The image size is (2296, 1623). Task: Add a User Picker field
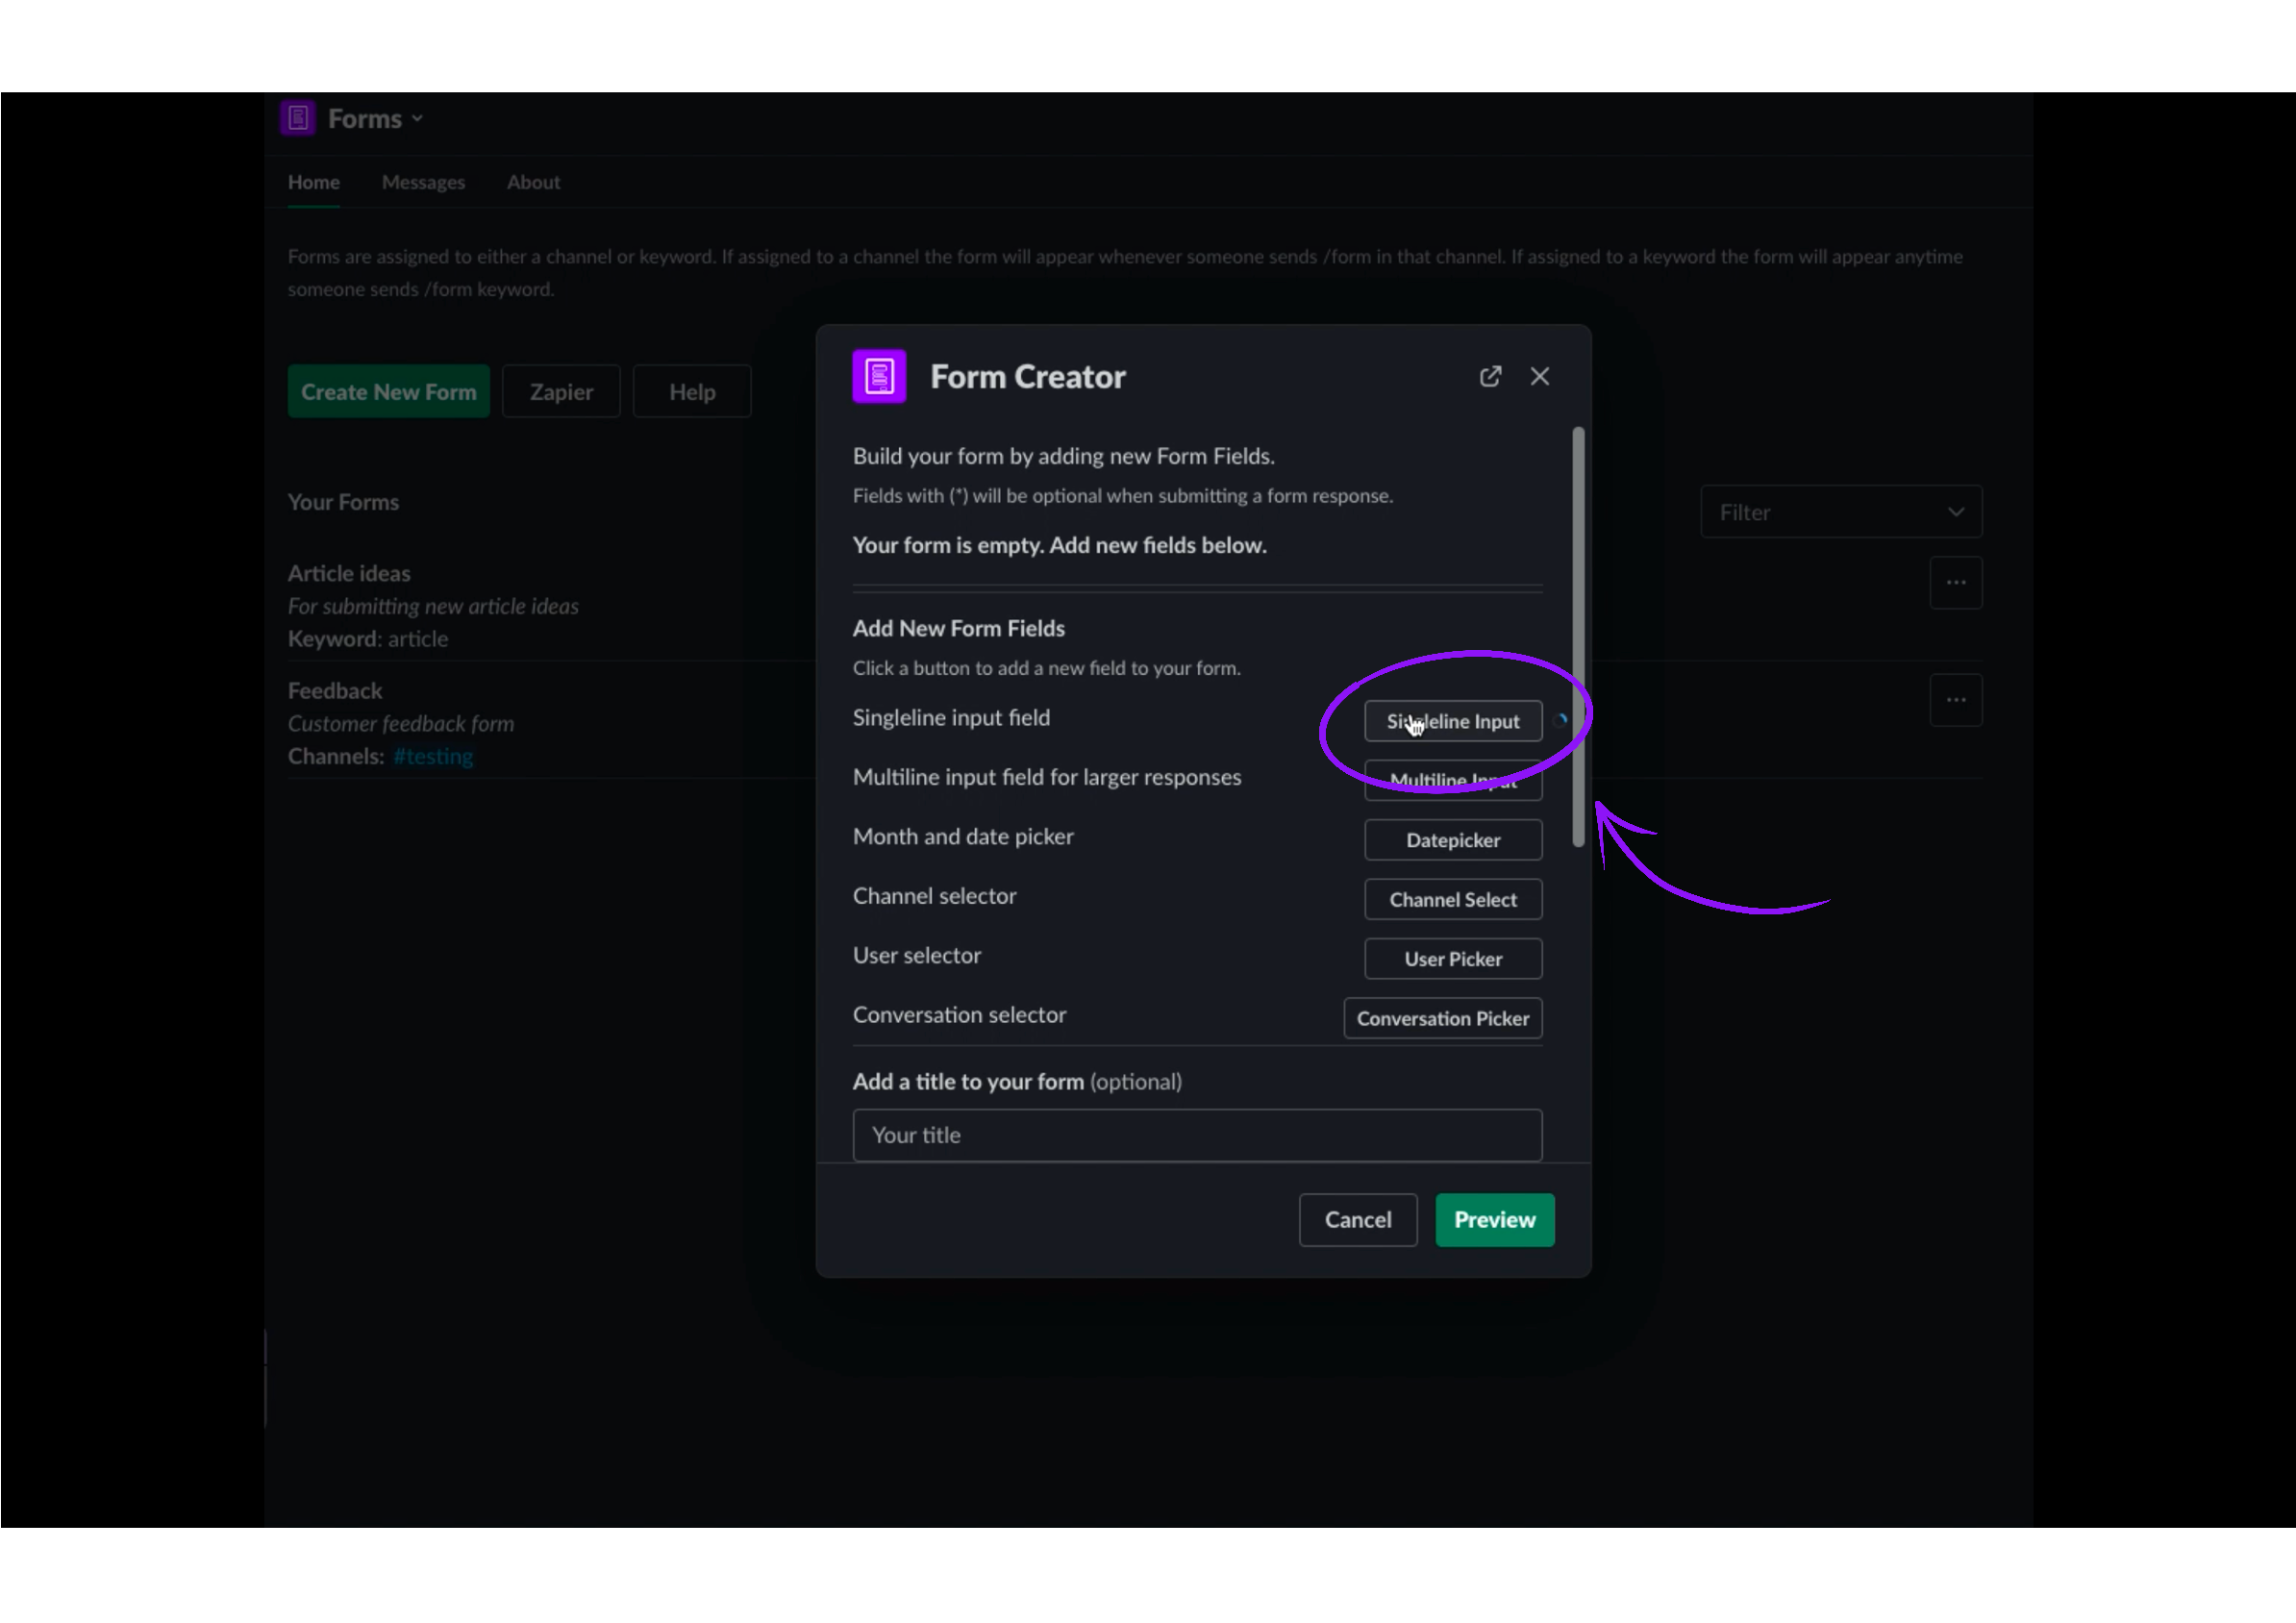pos(1452,958)
